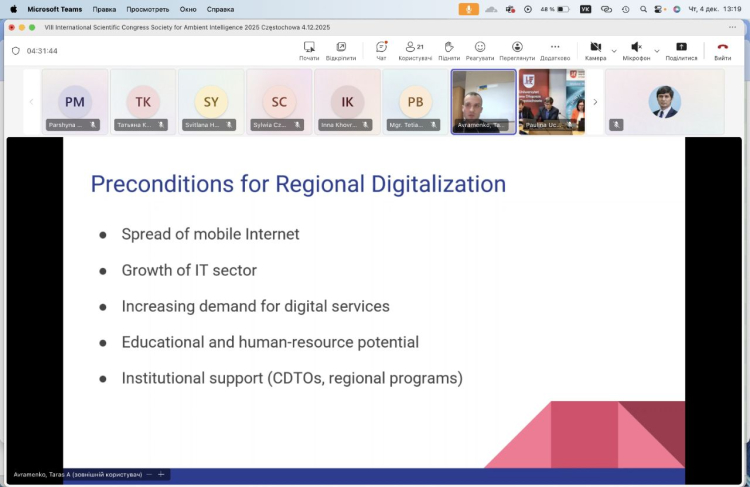This screenshot has width=750, height=487.
Task: Toggle the camera on
Action: click(594, 50)
